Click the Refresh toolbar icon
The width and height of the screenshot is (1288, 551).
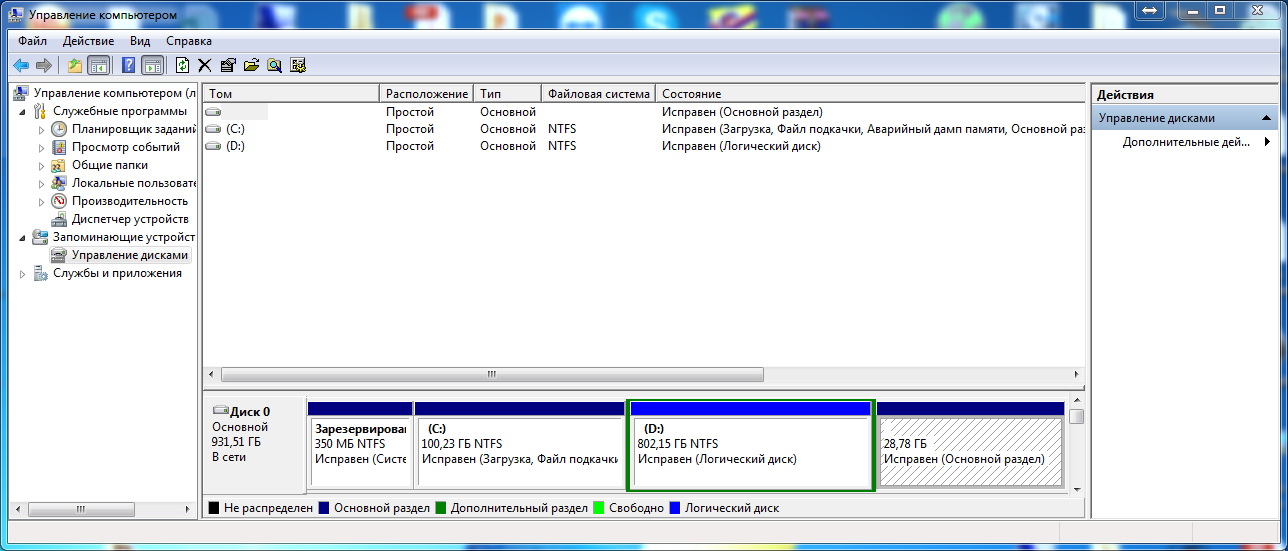(x=182, y=65)
